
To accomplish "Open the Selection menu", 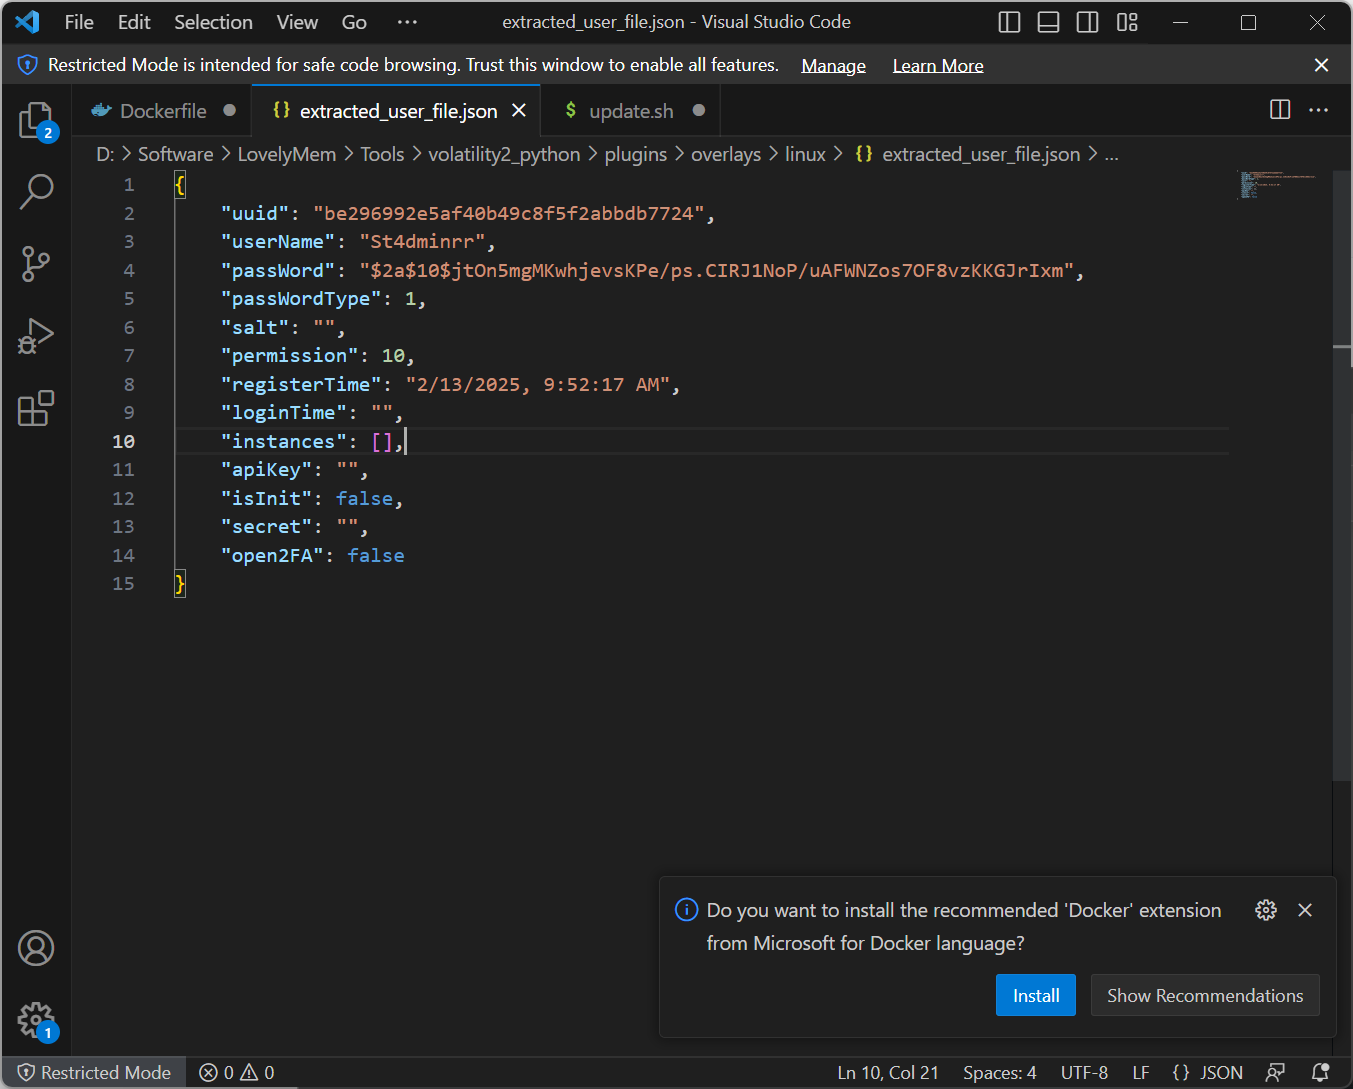I will click(213, 22).
